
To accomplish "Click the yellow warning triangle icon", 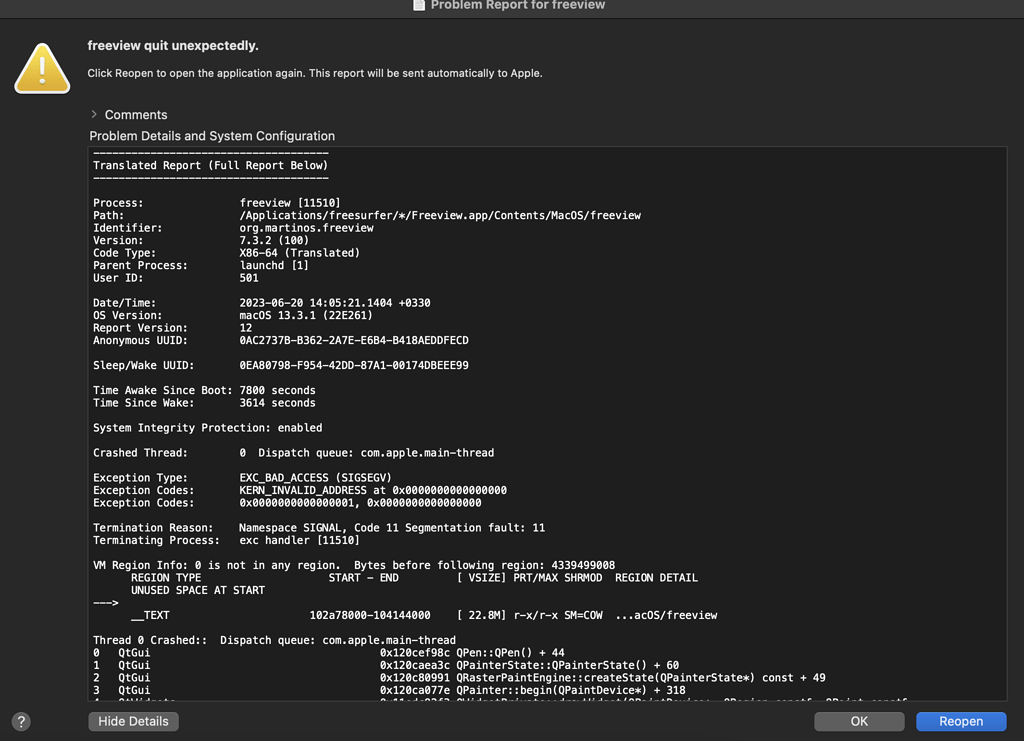I will [x=42, y=67].
